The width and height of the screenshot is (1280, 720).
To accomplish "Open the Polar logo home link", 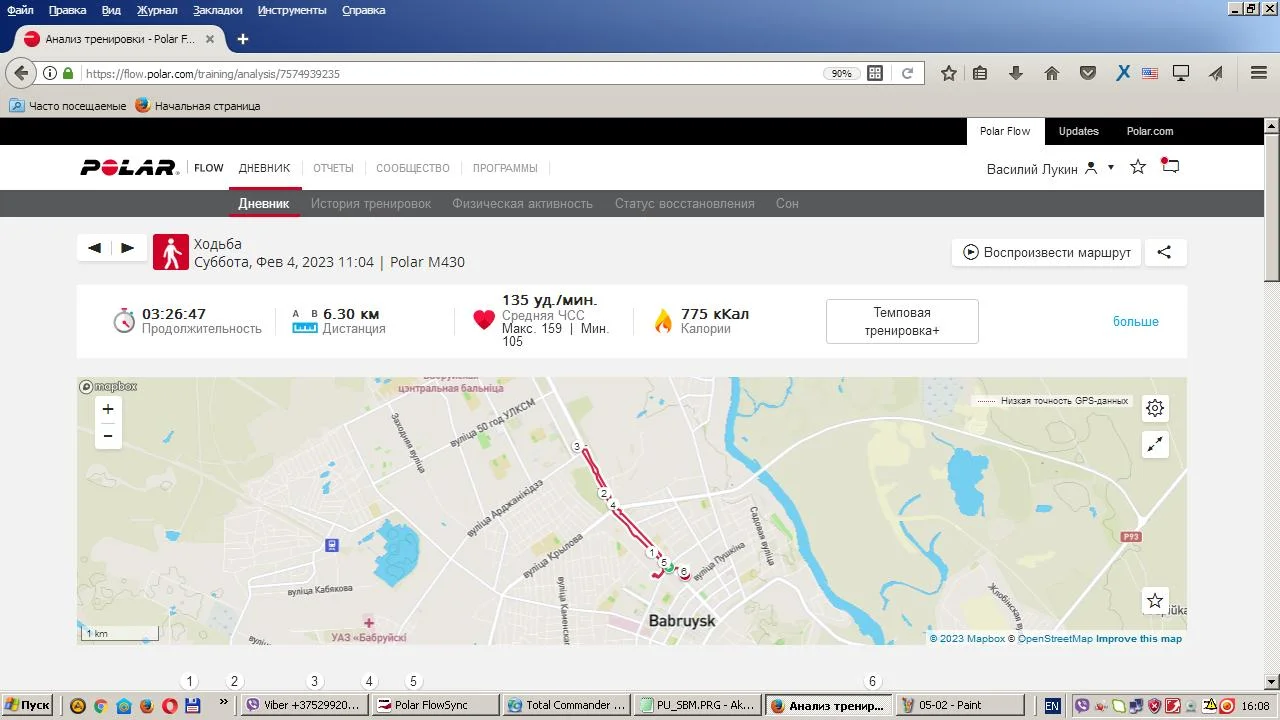I will 129,168.
